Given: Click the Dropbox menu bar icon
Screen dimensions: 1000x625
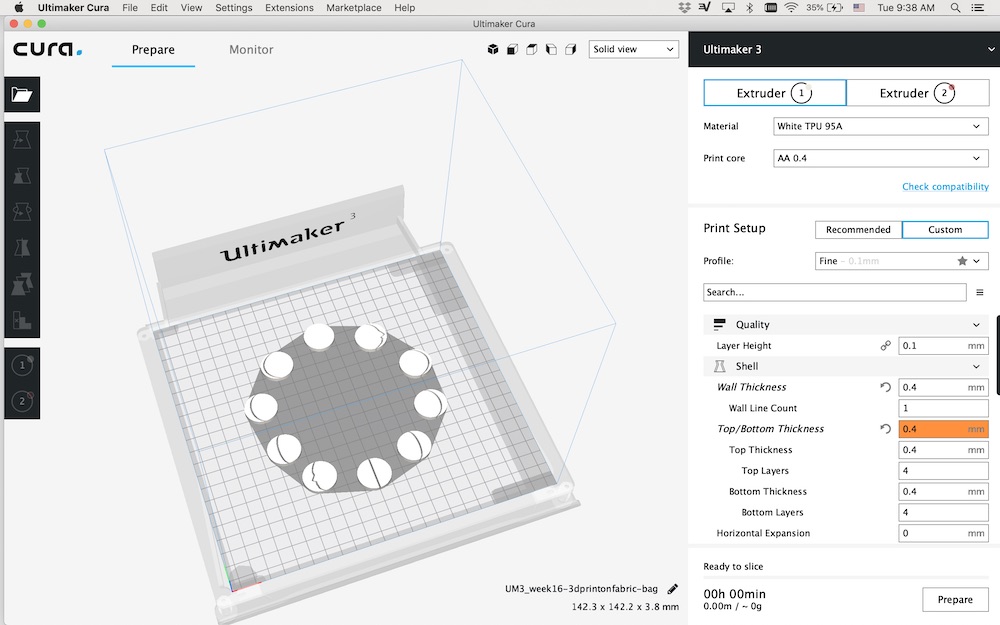Looking at the screenshot, I should [x=684, y=8].
